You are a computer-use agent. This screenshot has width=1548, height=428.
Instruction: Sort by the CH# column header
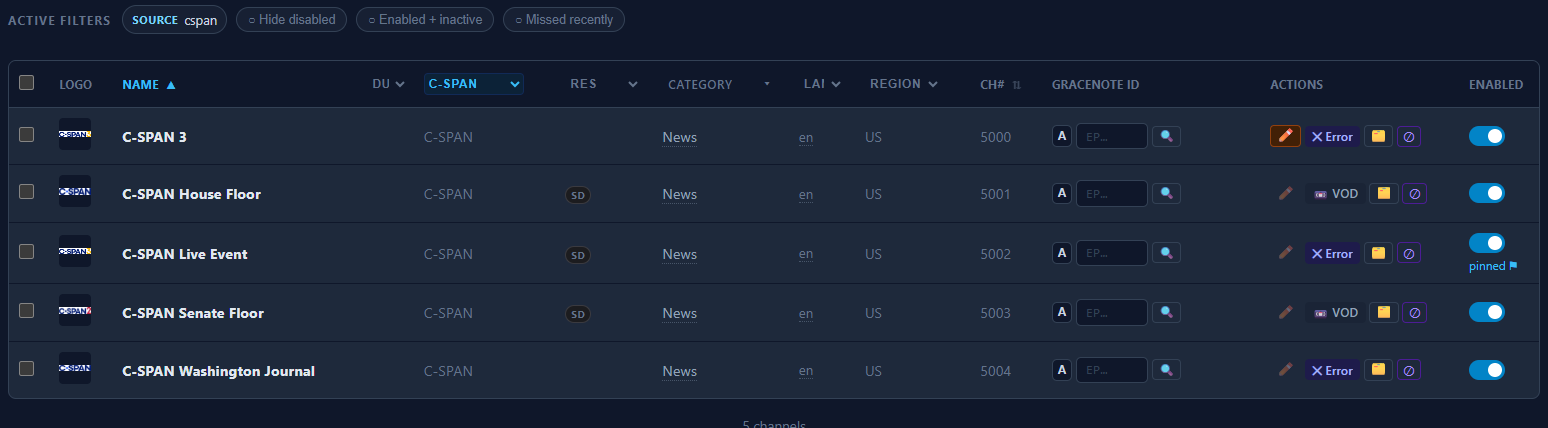click(x=1000, y=85)
